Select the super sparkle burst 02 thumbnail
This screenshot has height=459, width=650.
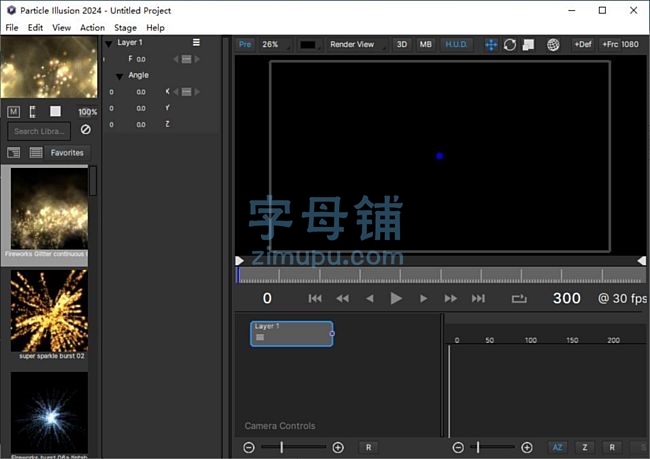click(x=49, y=311)
